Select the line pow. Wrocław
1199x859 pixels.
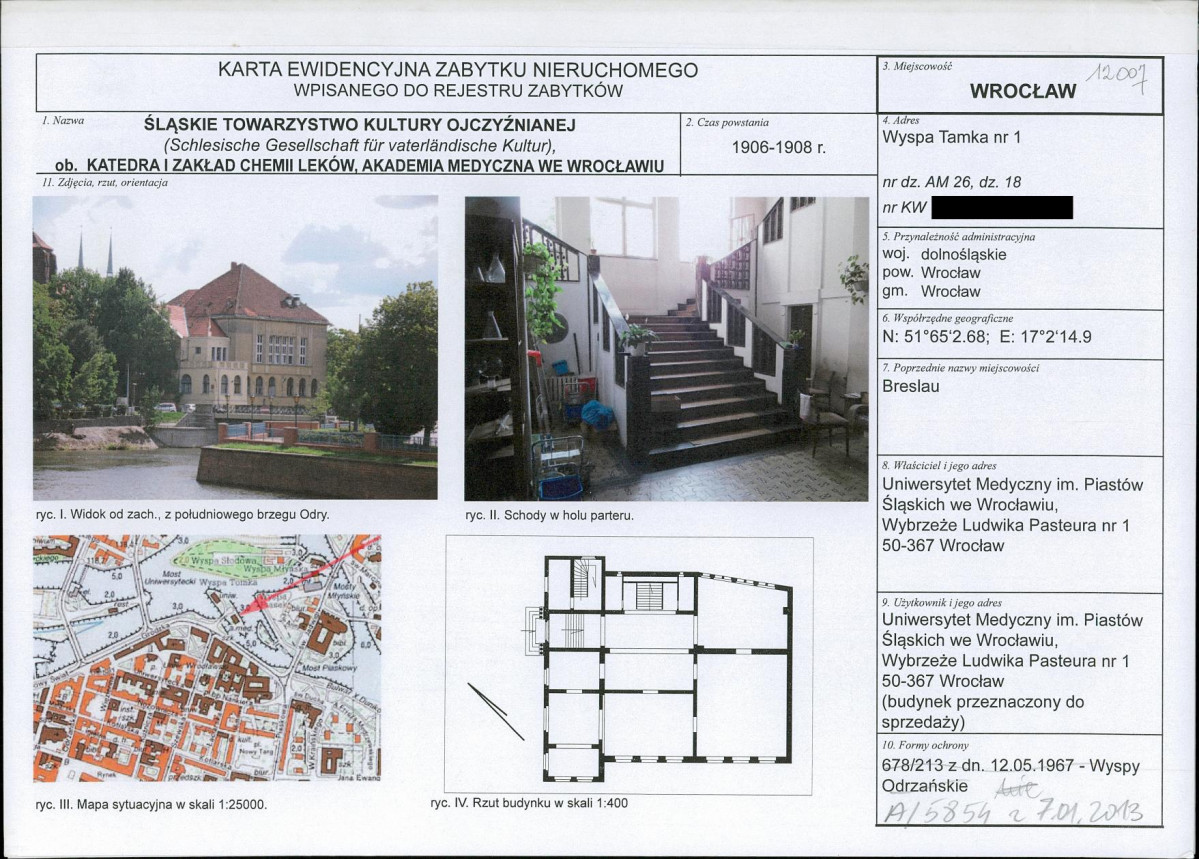pyautogui.click(x=931, y=272)
